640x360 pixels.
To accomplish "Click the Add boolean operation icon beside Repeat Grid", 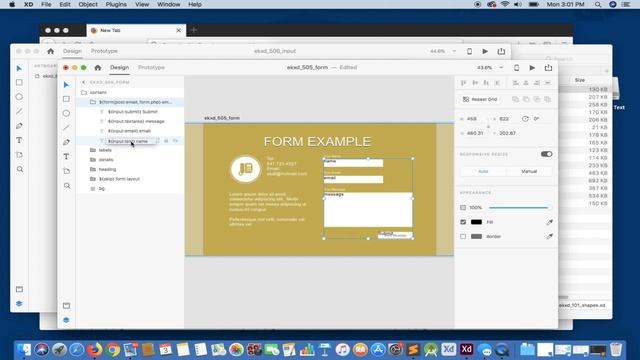I will 515,99.
